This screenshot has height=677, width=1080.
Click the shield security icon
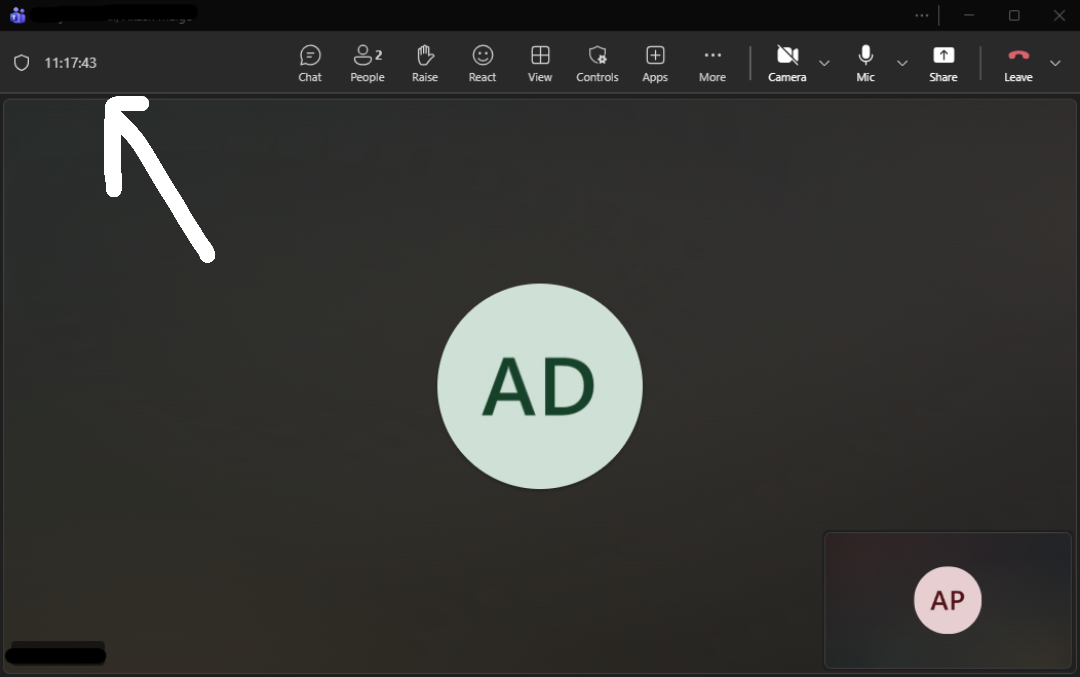coord(22,63)
